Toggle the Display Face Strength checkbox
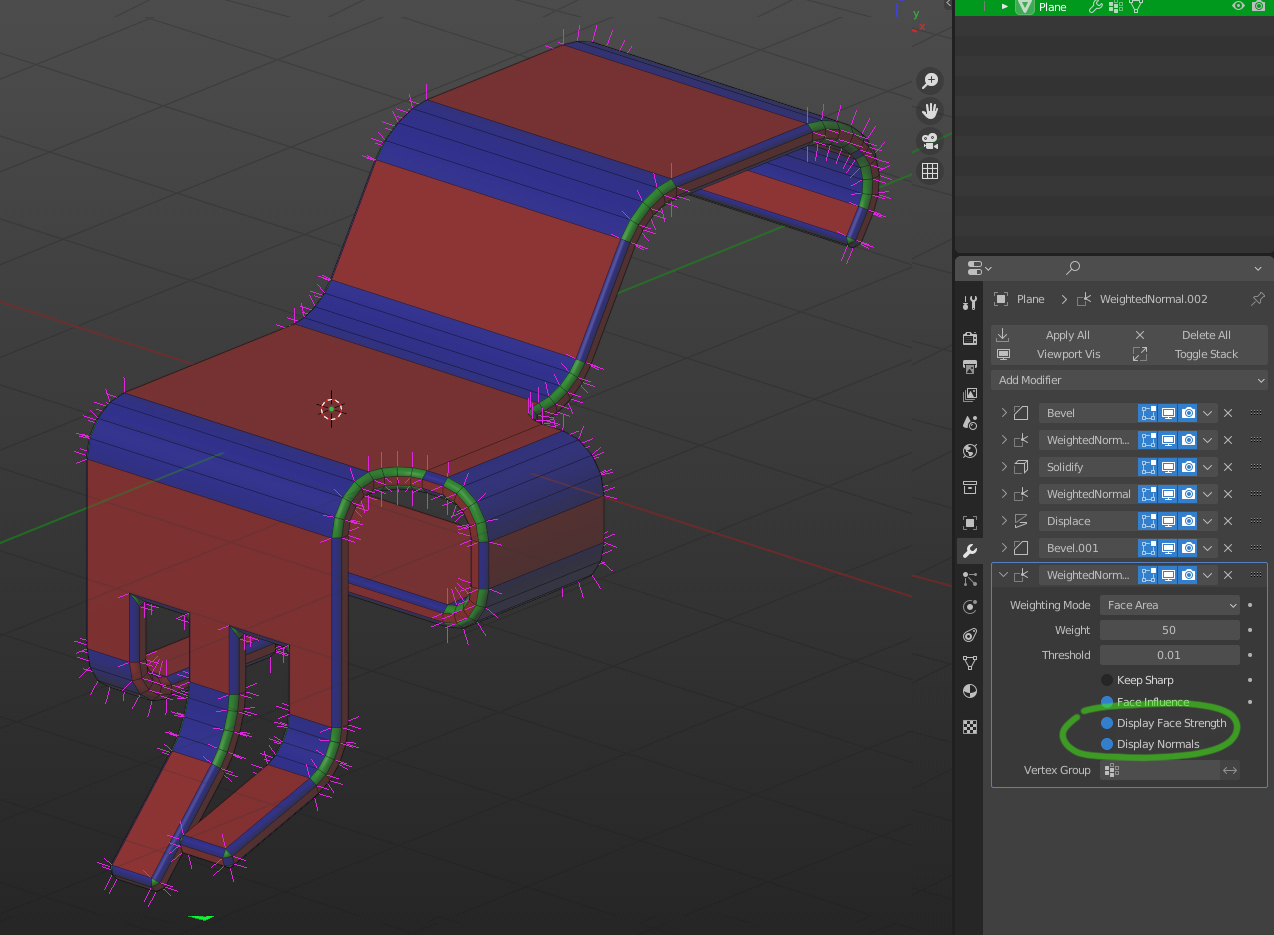Image resolution: width=1274 pixels, height=935 pixels. (1107, 723)
